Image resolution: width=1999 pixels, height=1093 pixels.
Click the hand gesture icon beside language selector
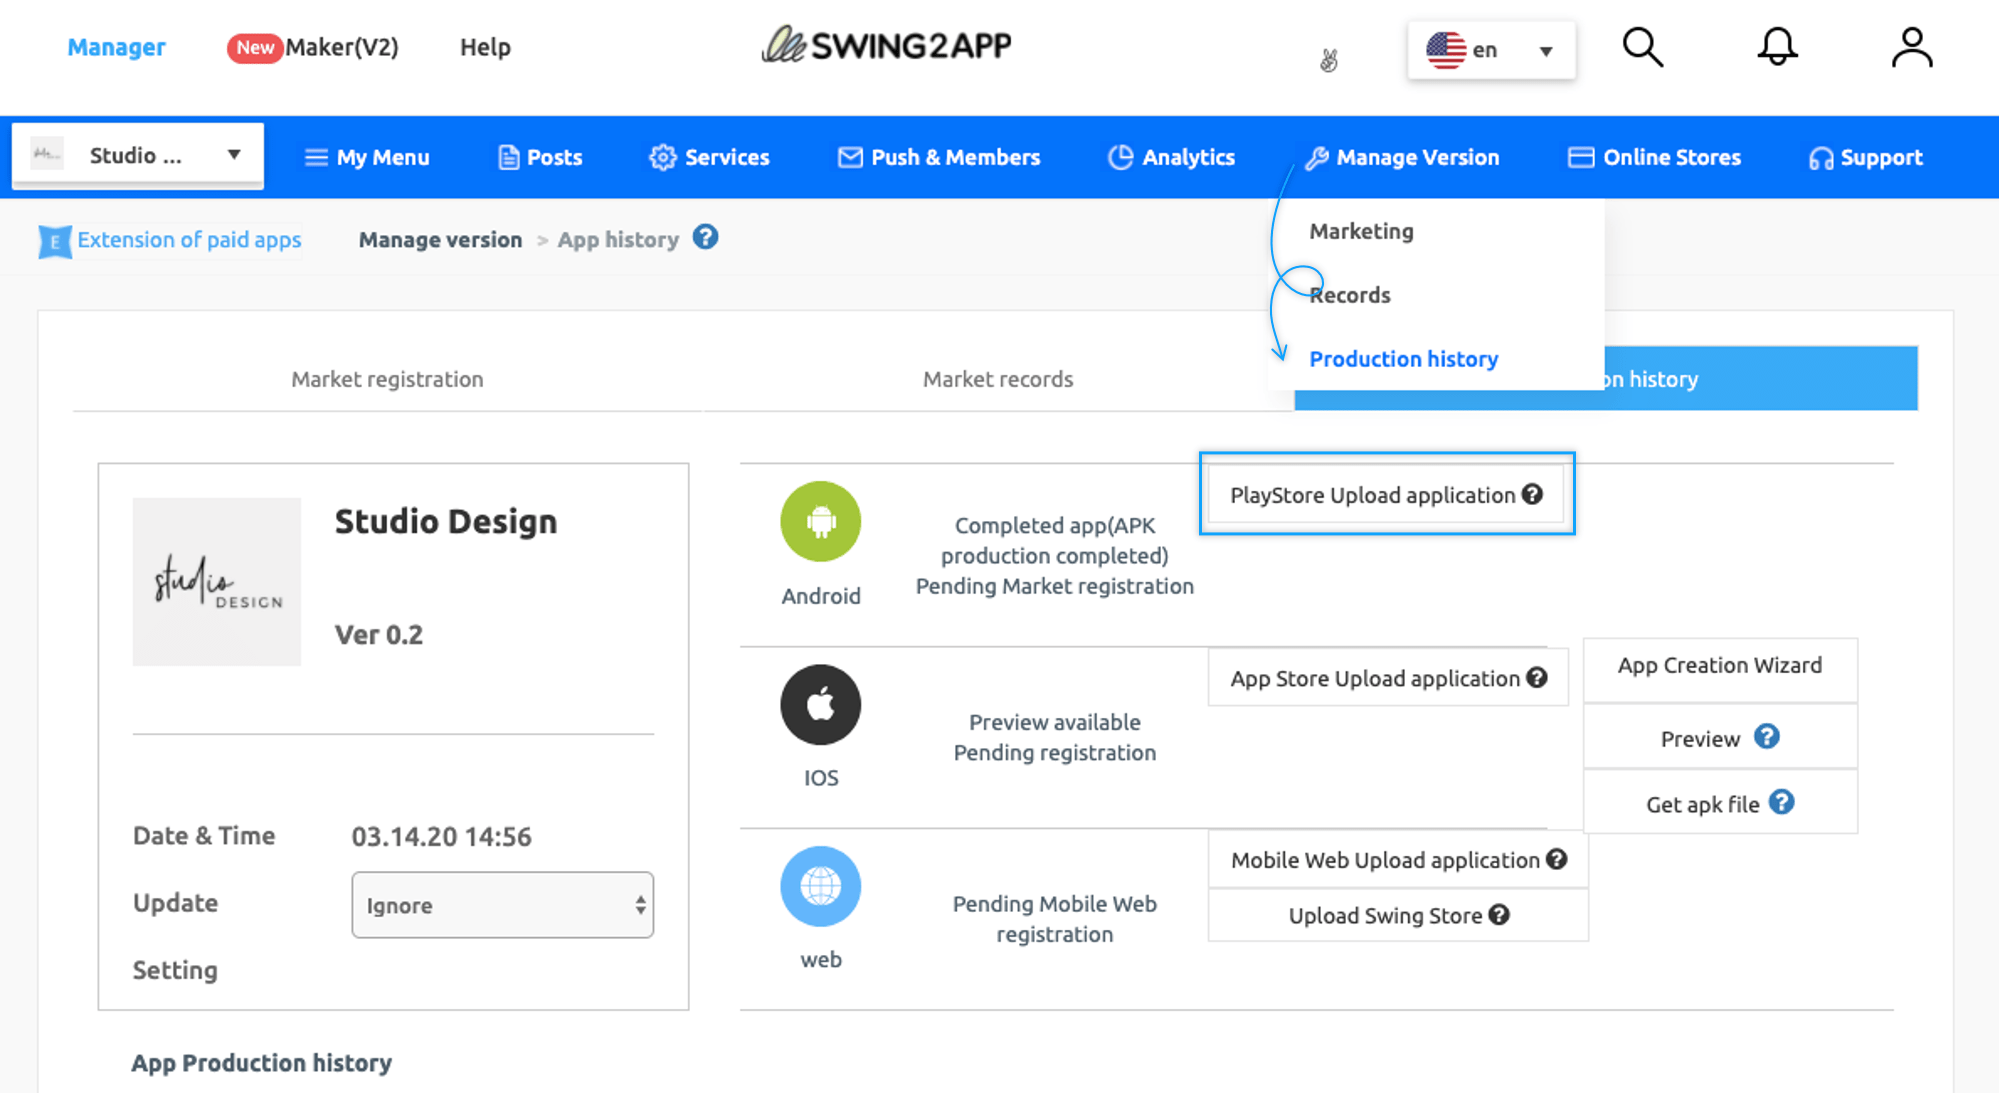[x=1328, y=60]
